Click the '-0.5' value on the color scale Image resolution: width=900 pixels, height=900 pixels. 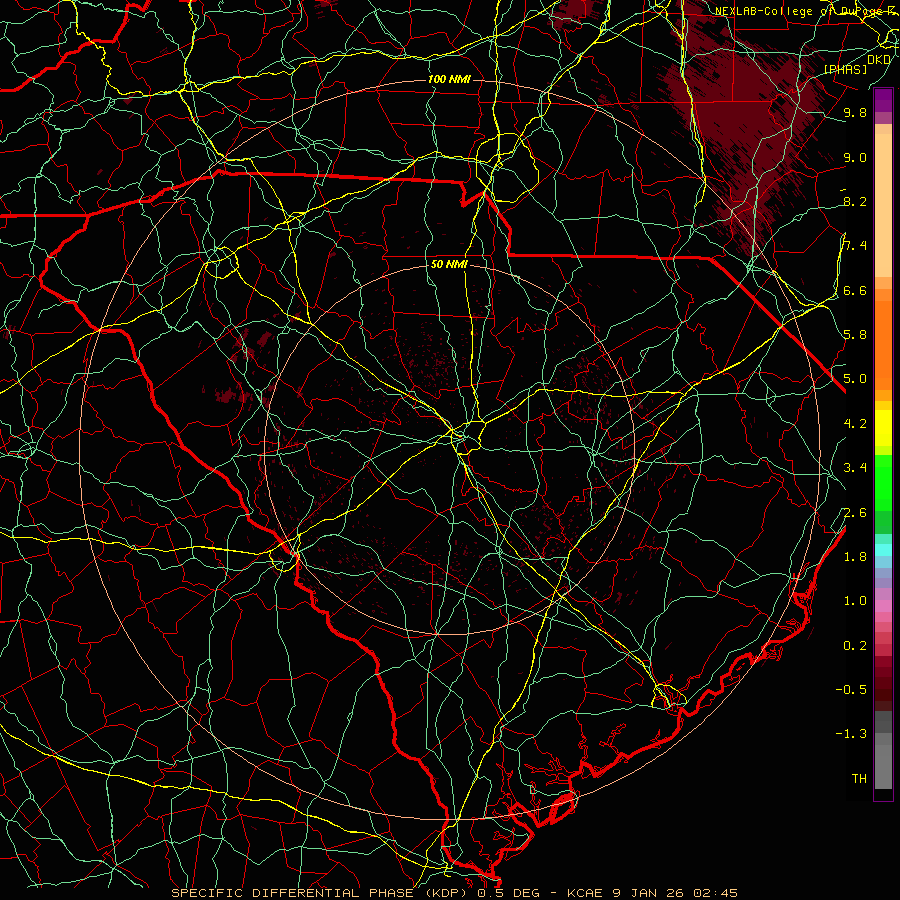[851, 690]
